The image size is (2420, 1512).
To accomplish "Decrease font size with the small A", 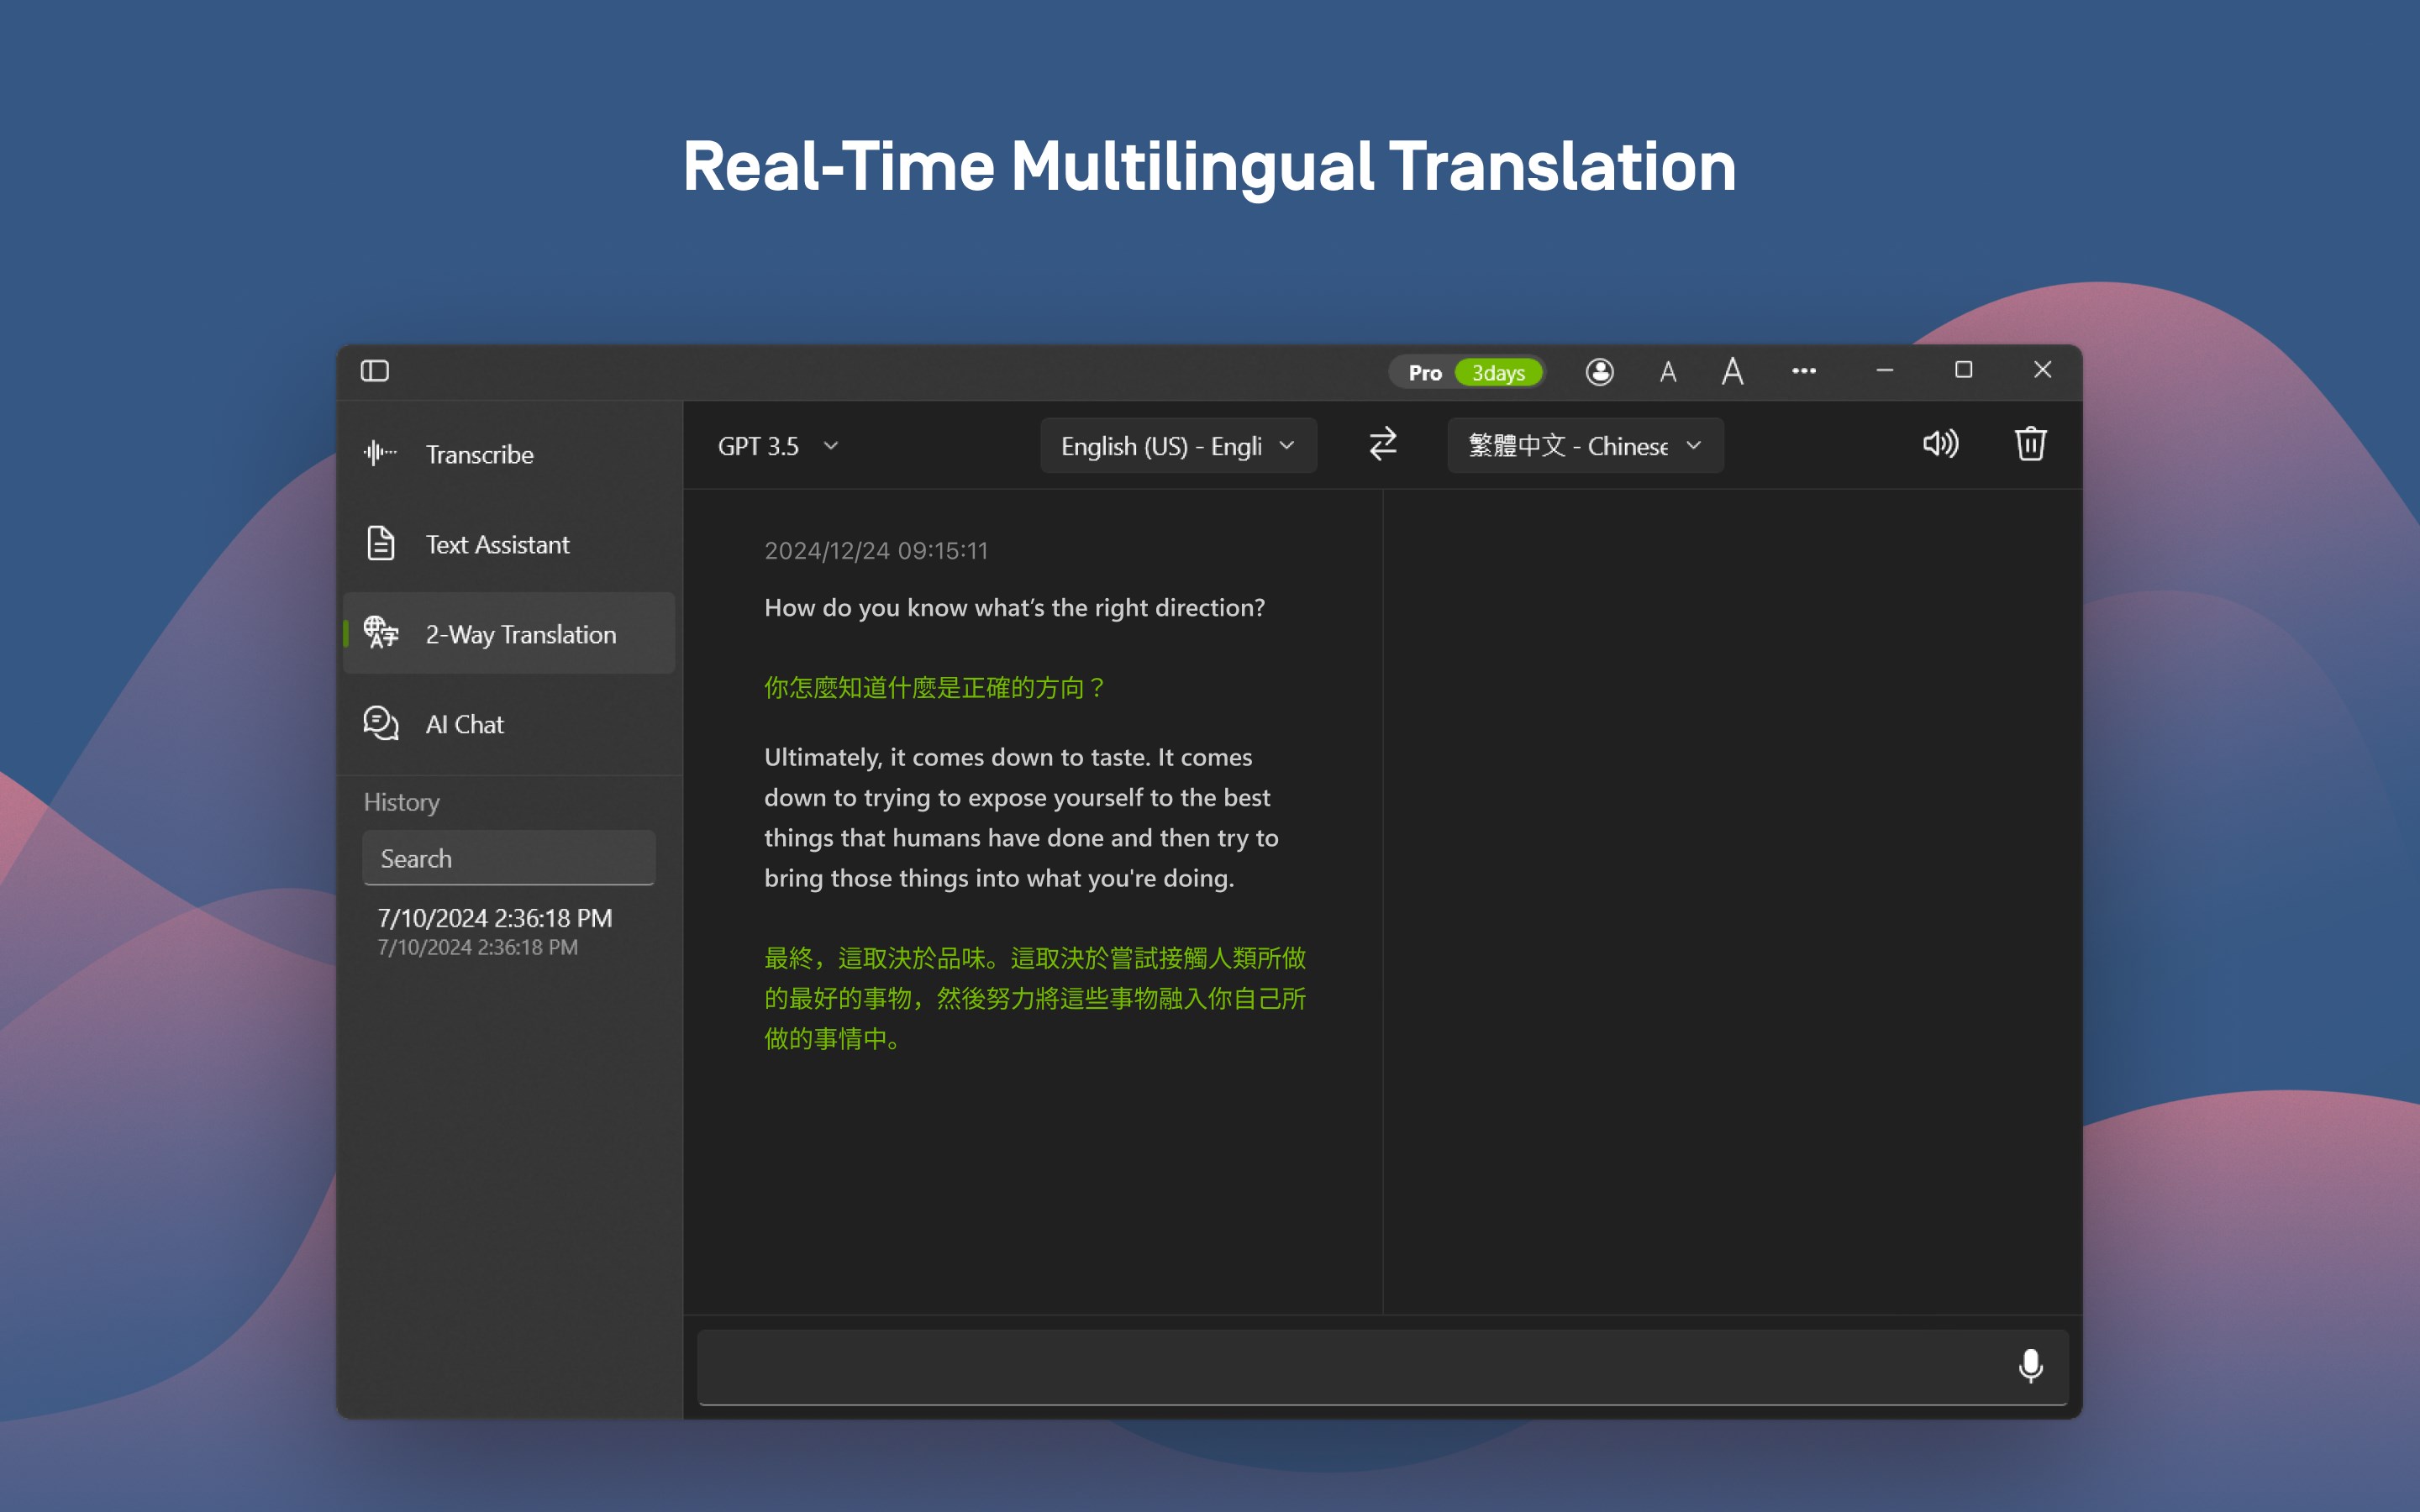I will [x=1667, y=373].
